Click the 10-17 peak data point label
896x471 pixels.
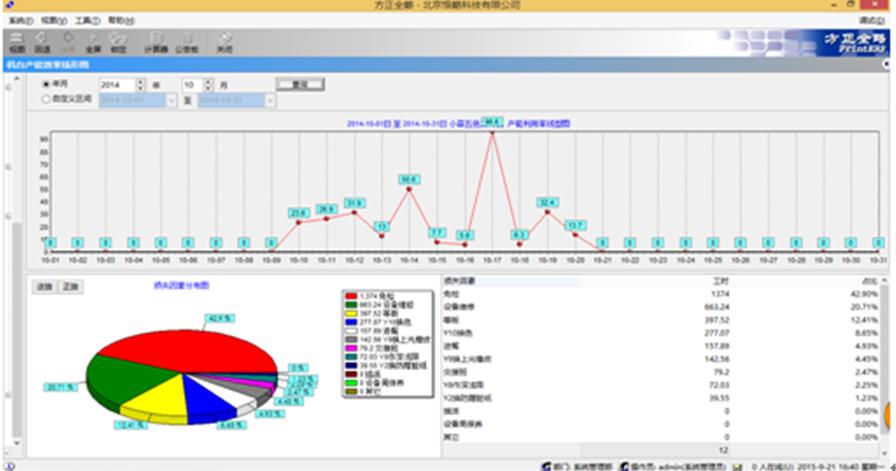coord(490,120)
